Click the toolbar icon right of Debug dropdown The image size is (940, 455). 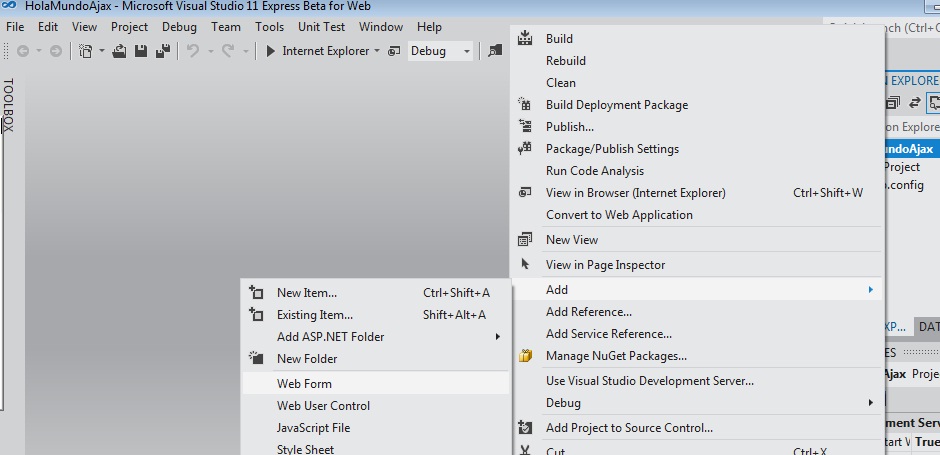(x=495, y=52)
